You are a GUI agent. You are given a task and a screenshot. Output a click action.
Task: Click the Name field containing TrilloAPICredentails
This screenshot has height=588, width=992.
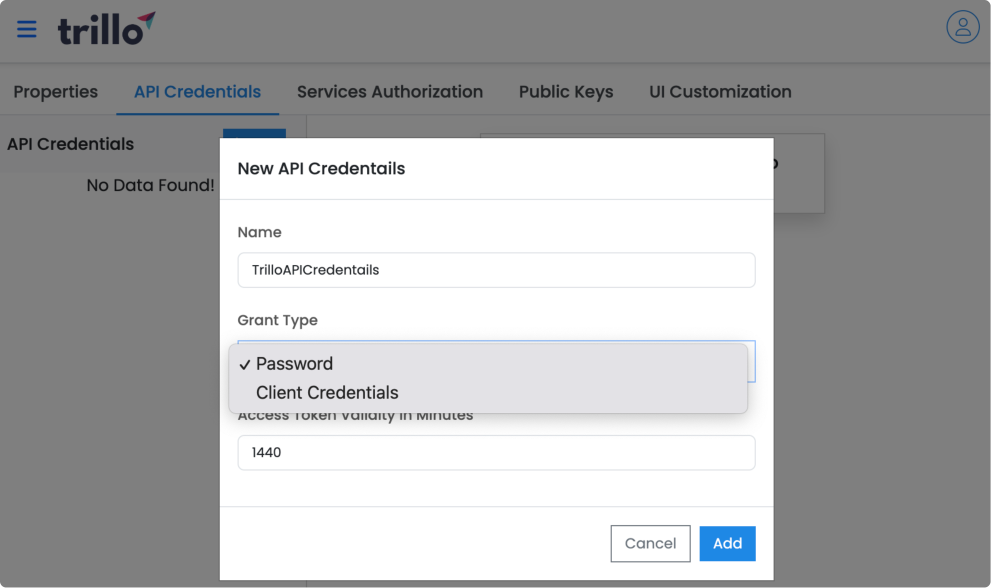click(496, 270)
